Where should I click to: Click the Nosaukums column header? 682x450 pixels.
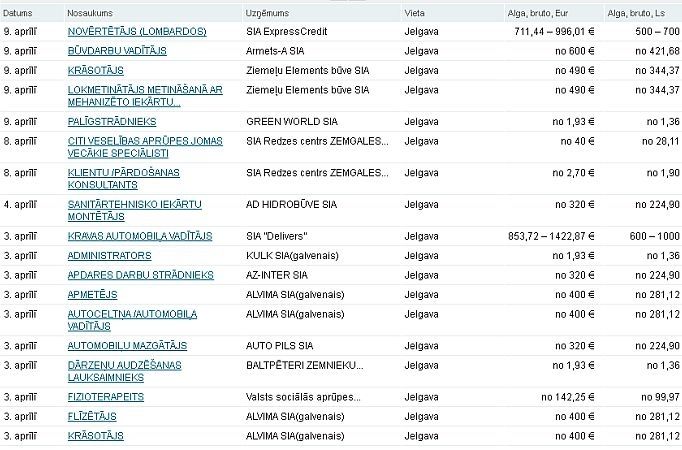click(x=90, y=13)
